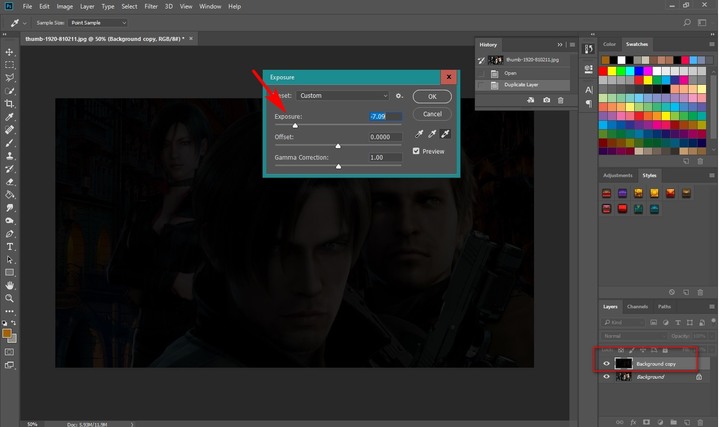Screen dimensions: 720x427
Task: Select the Move tool
Action: point(10,52)
